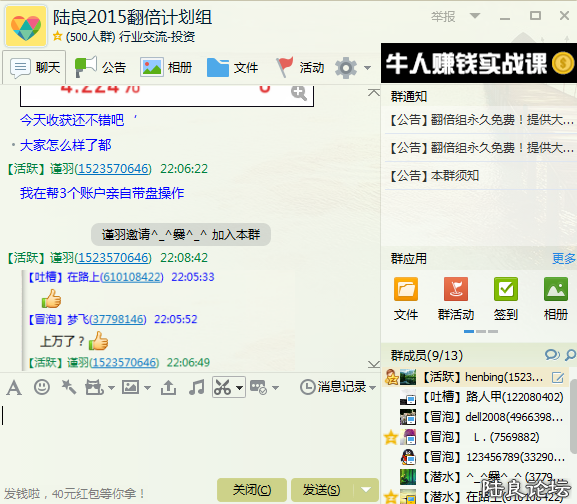The height and width of the screenshot is (504, 577).
Task: Select member L. (7569882)
Action: click(x=475, y=437)
